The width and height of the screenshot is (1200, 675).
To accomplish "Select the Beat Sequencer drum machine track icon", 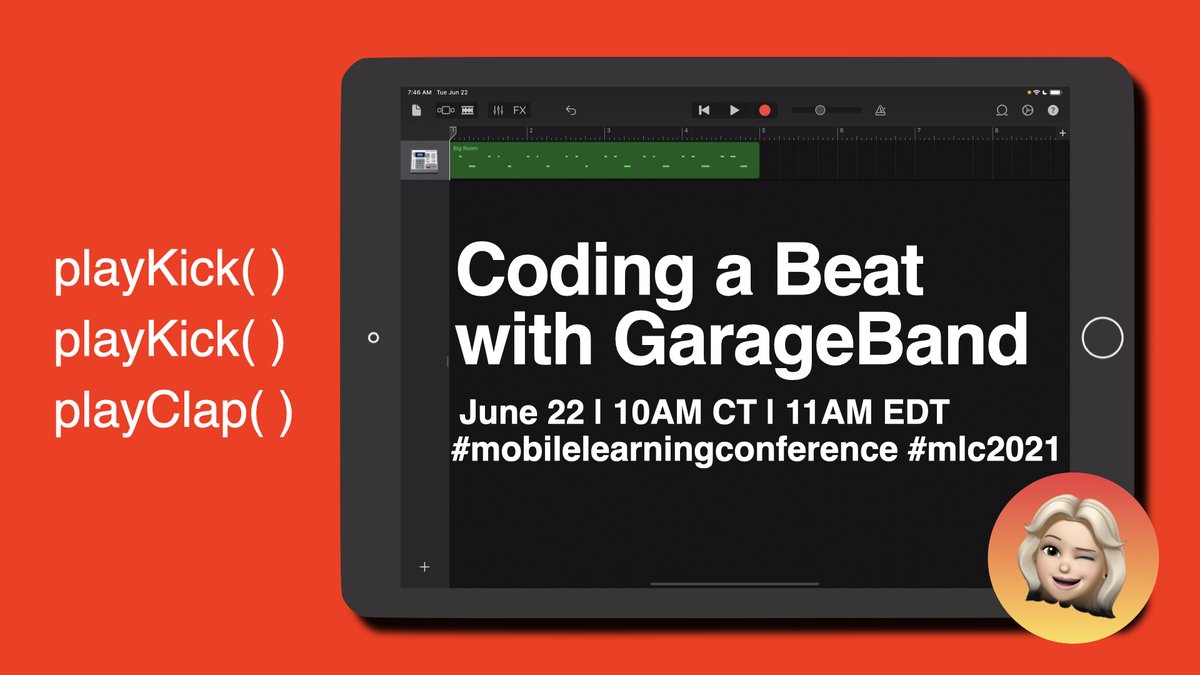I will pyautogui.click(x=425, y=159).
